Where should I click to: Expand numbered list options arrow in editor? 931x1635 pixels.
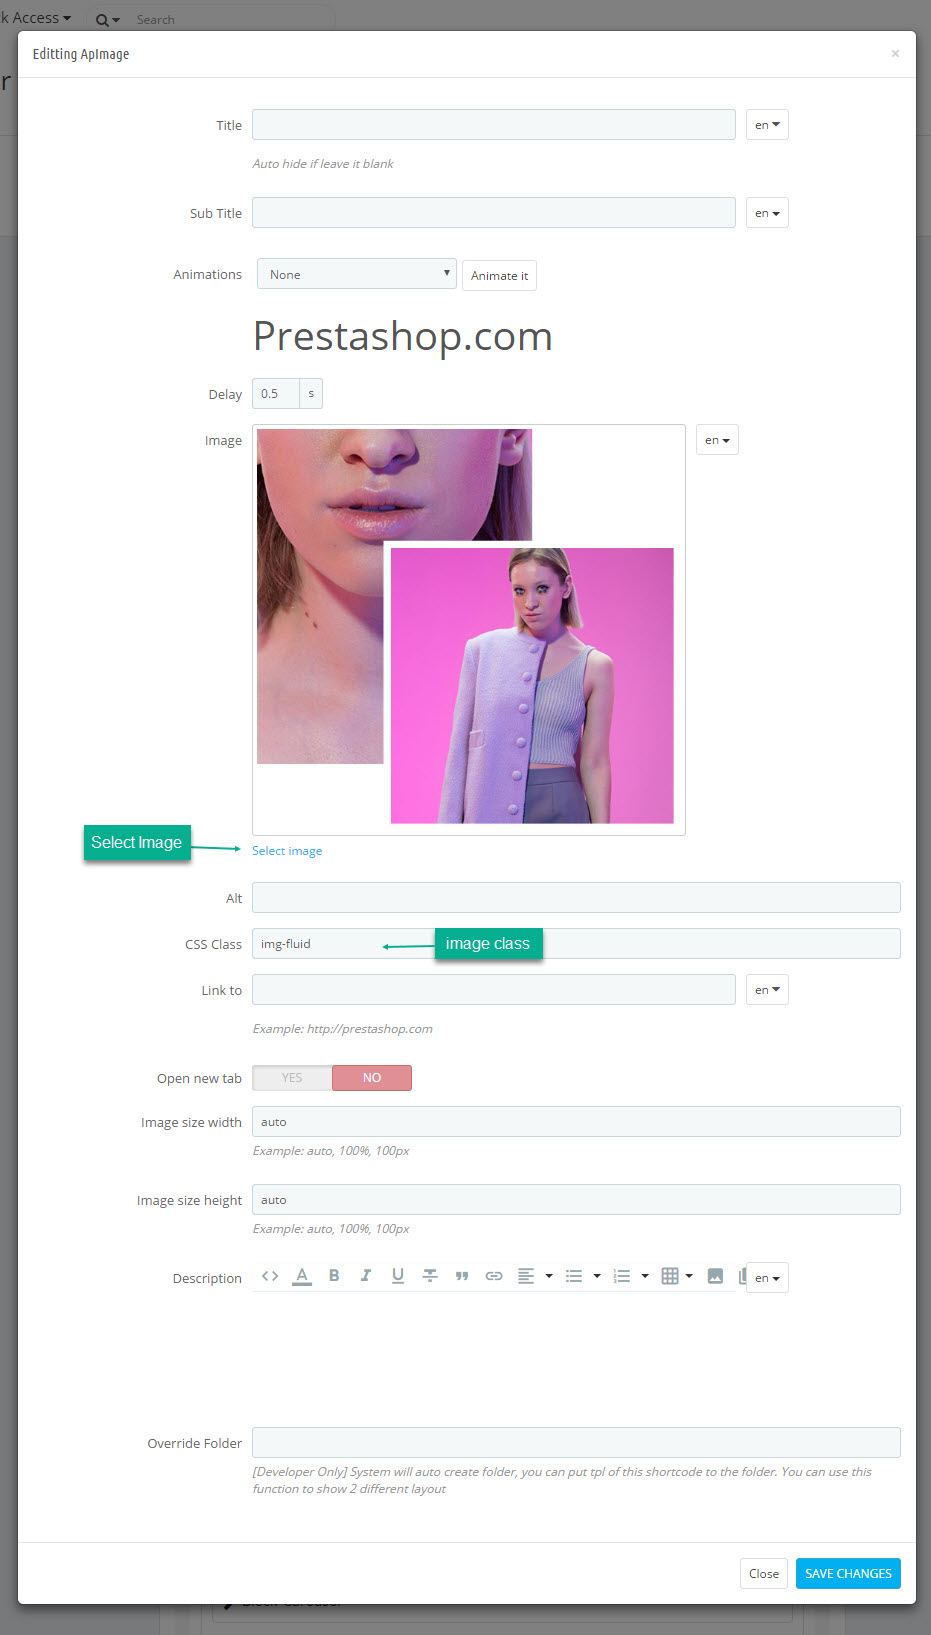pos(645,1276)
